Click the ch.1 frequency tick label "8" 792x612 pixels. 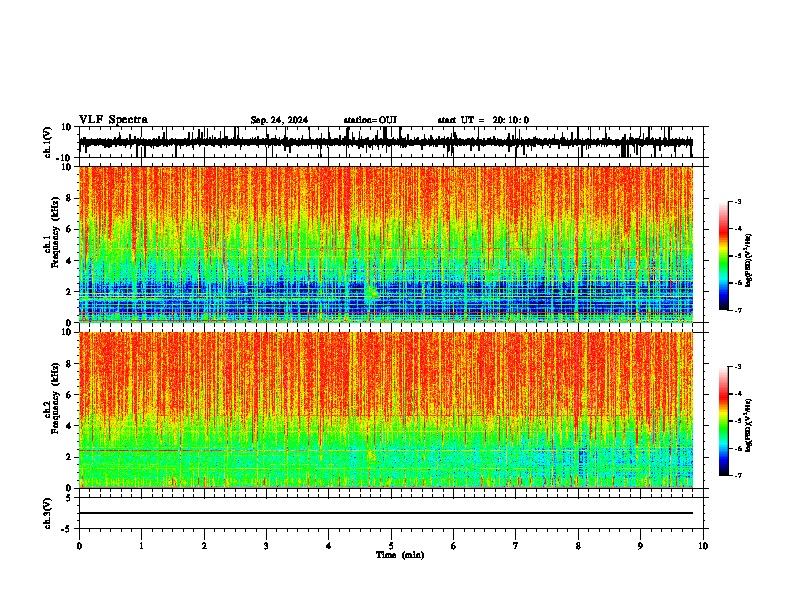point(69,198)
